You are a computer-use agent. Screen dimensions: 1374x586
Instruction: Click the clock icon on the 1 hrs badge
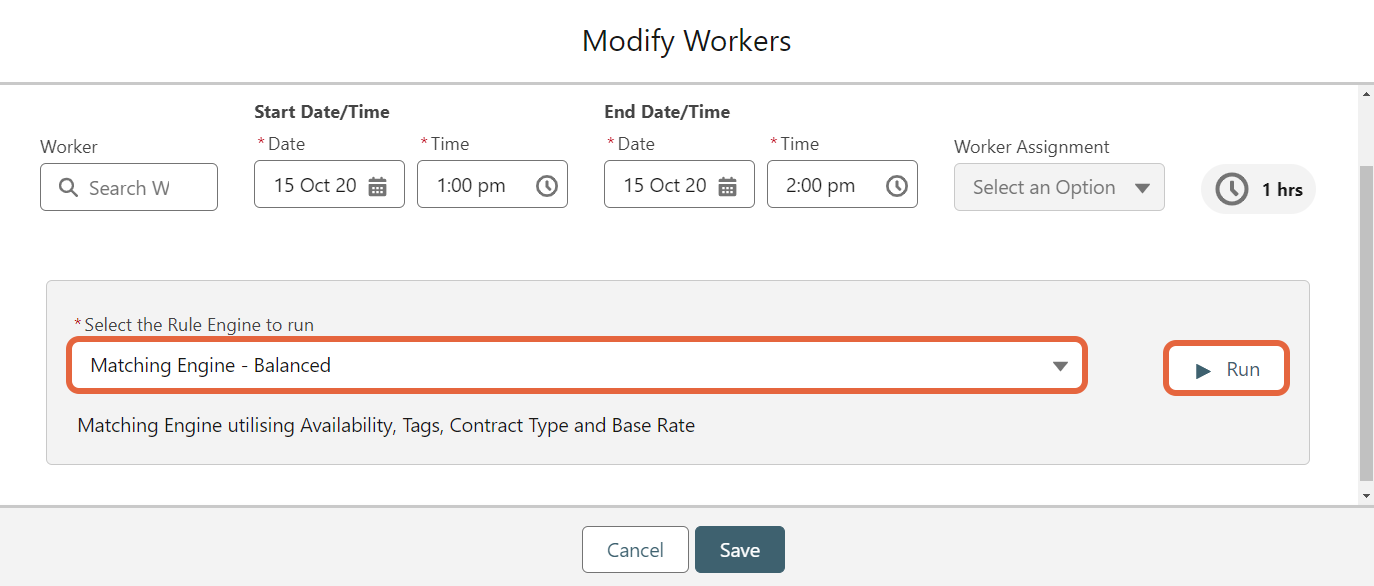click(x=1232, y=188)
